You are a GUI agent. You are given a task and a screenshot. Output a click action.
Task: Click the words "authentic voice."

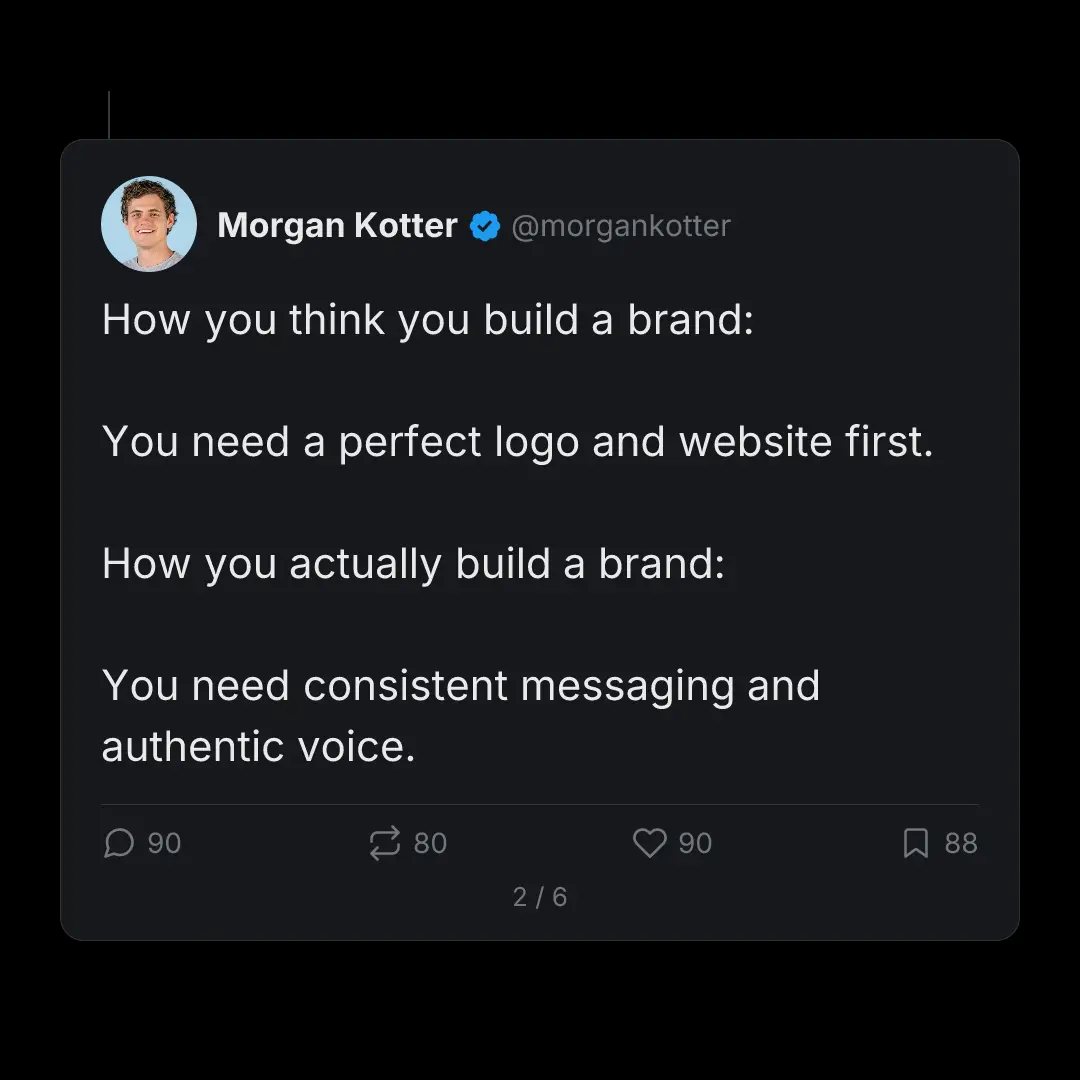coord(258,747)
